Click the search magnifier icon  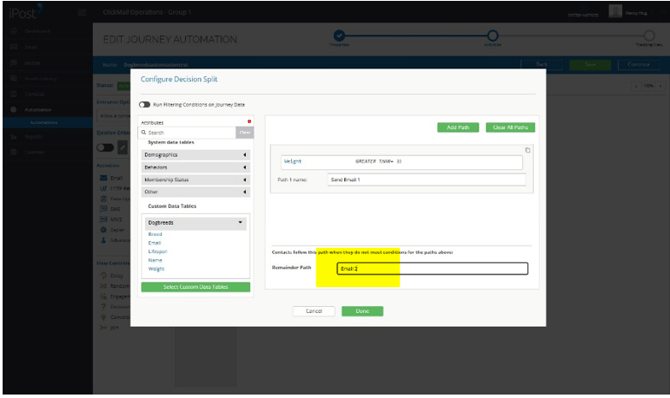pyautogui.click(x=144, y=133)
